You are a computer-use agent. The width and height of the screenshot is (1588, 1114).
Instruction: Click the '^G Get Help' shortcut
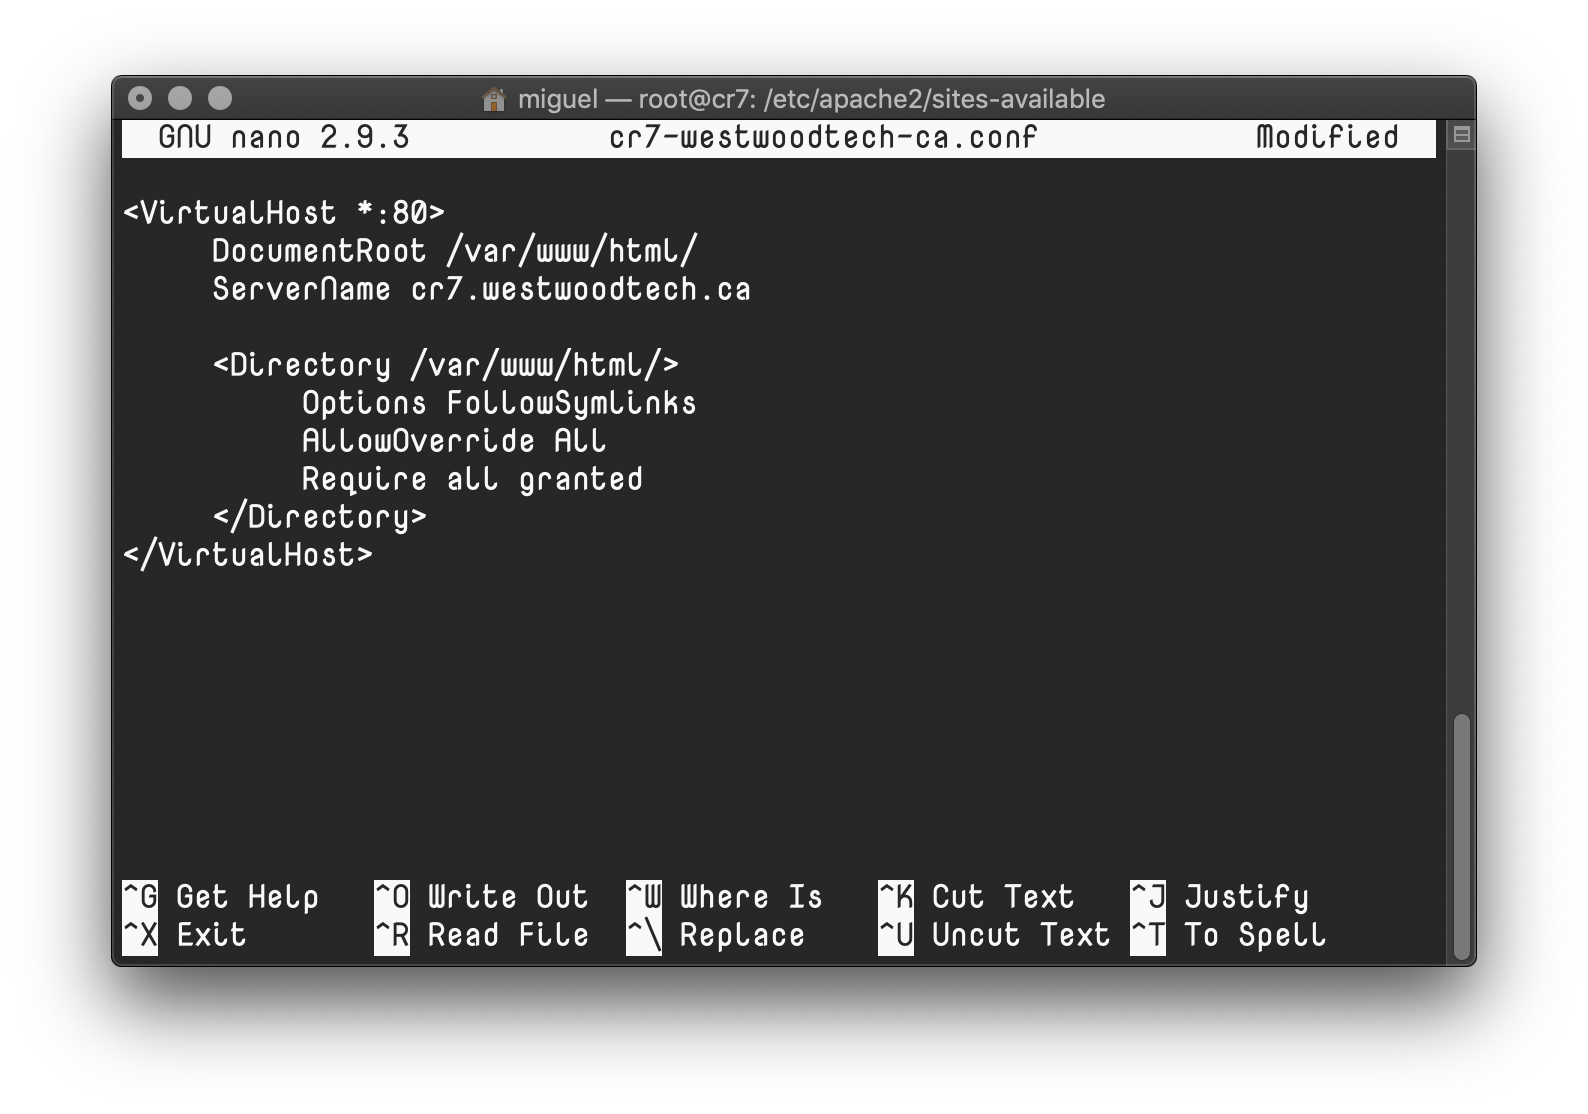tap(221, 897)
